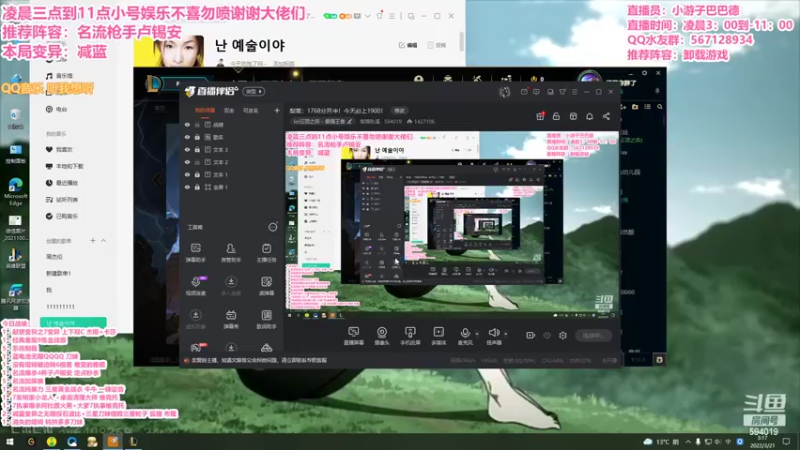Add a 摄像头 camera source
The height and width of the screenshot is (450, 800).
(382, 336)
